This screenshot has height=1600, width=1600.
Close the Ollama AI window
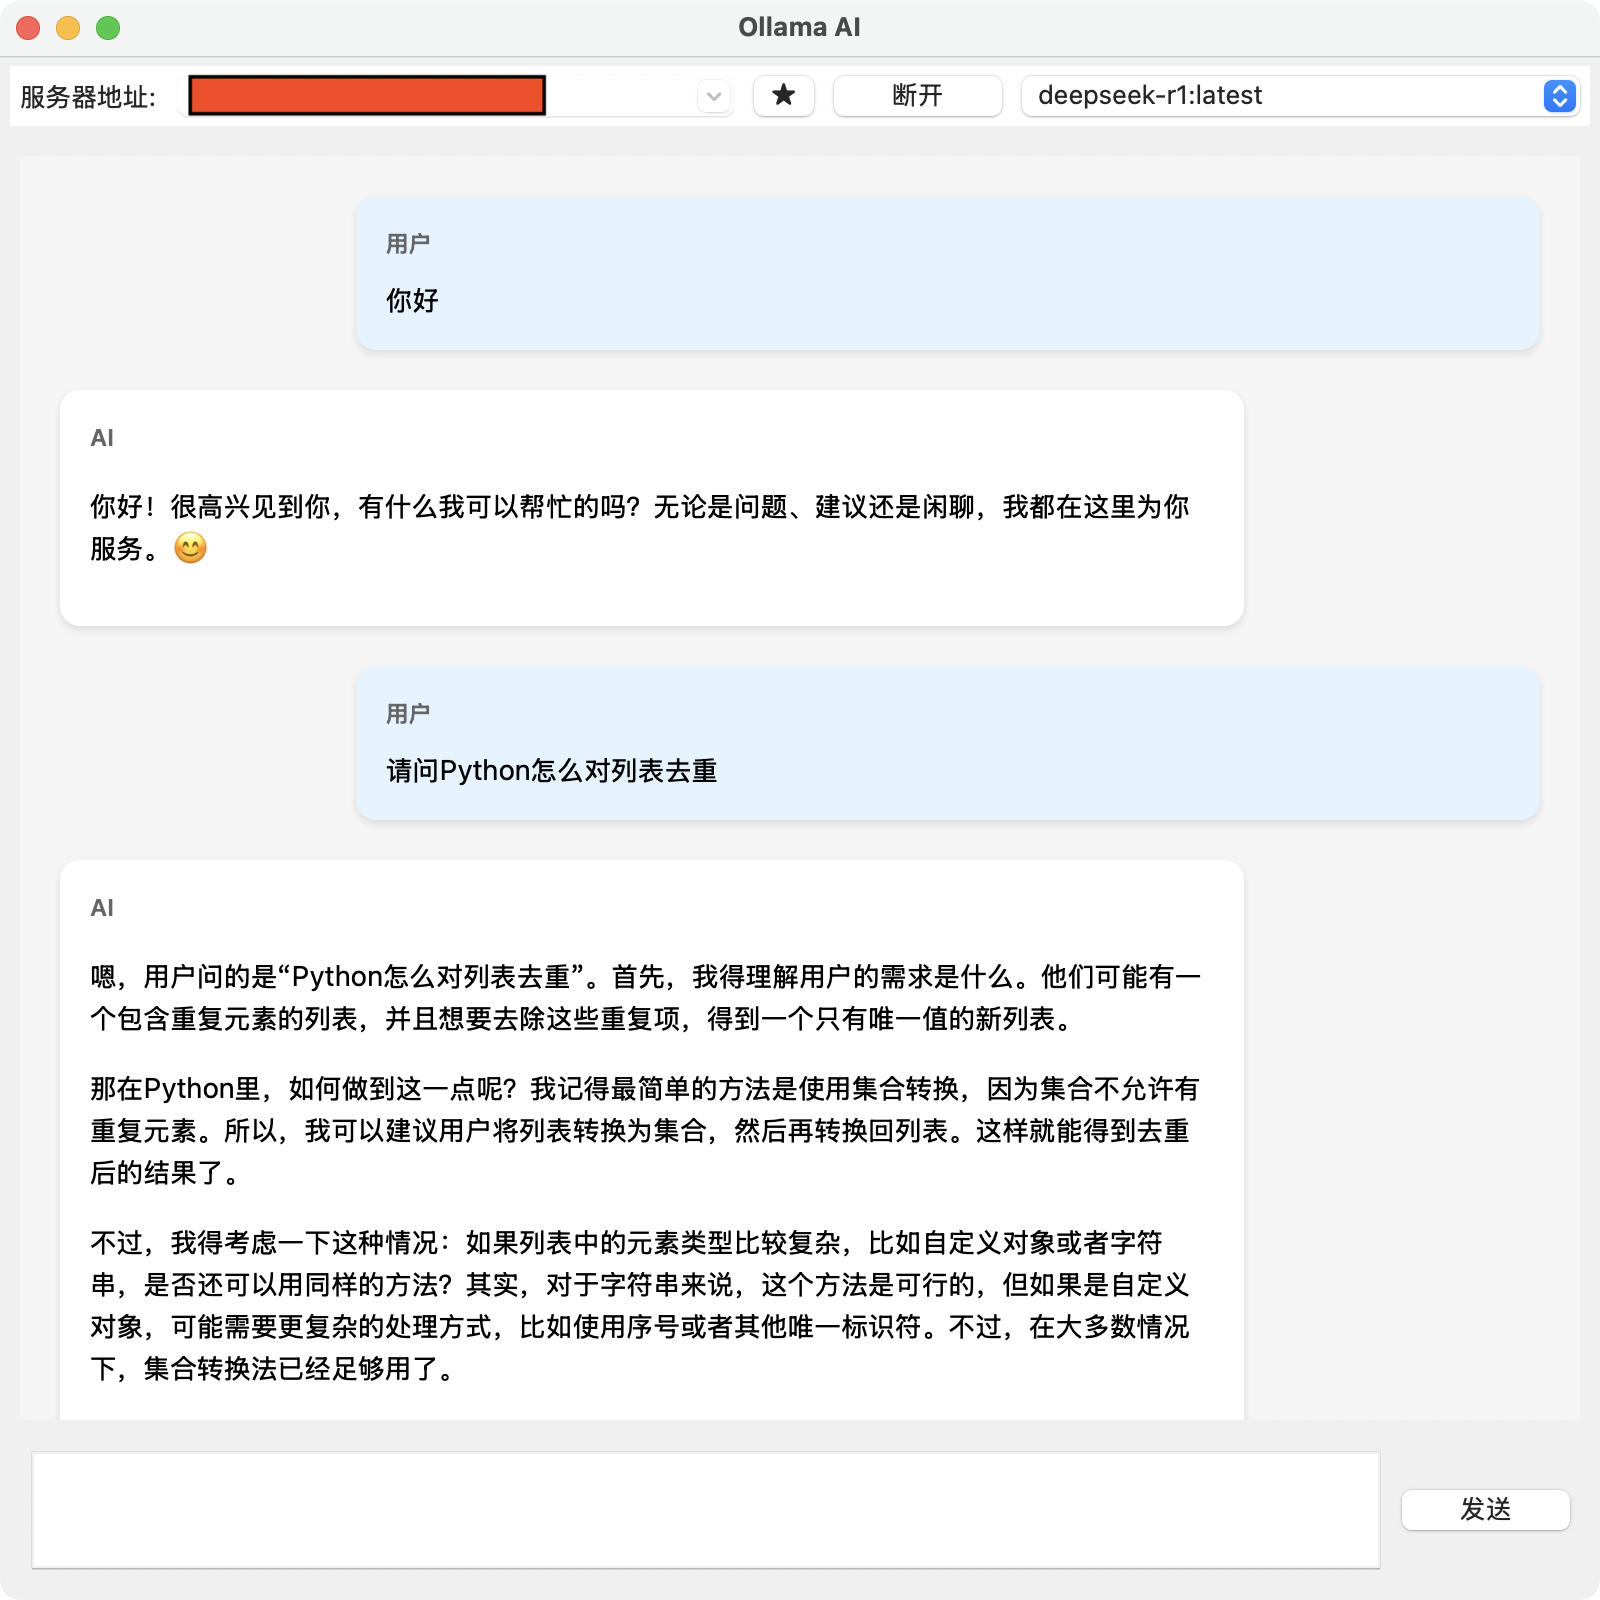pyautogui.click(x=28, y=28)
